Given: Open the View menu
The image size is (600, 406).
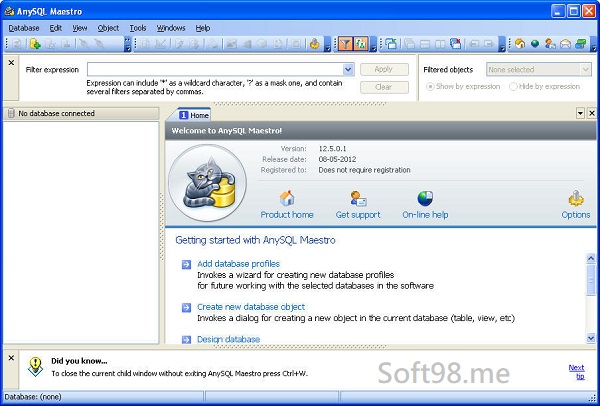Looking at the screenshot, I should coord(80,28).
